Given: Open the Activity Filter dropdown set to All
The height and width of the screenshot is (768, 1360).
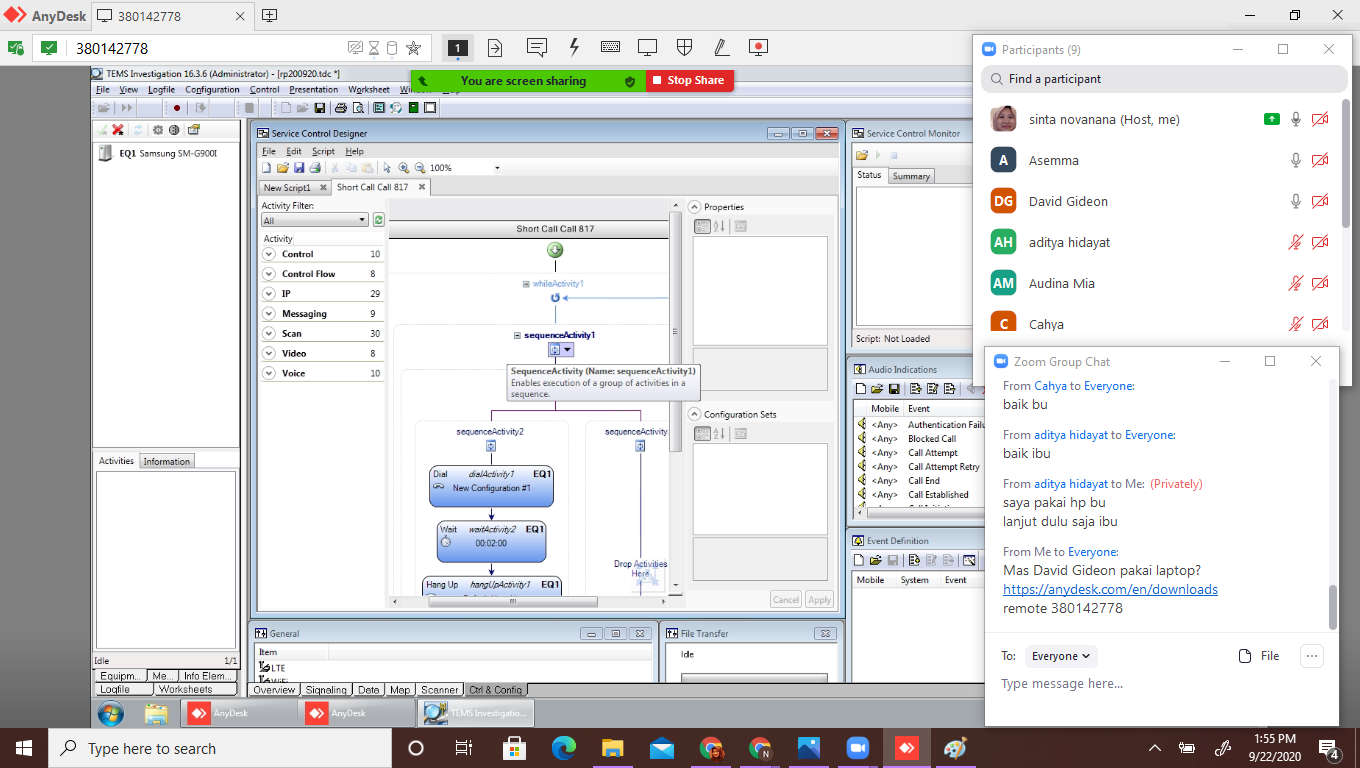Looking at the screenshot, I should tap(315, 220).
